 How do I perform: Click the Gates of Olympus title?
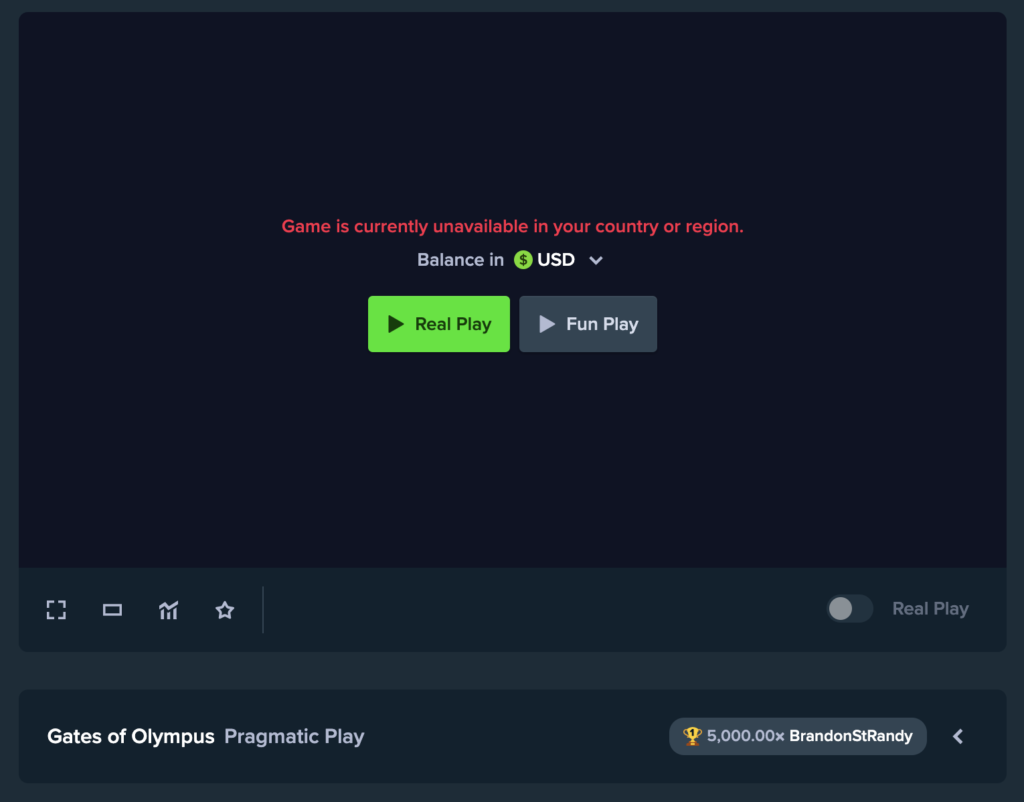click(x=131, y=737)
